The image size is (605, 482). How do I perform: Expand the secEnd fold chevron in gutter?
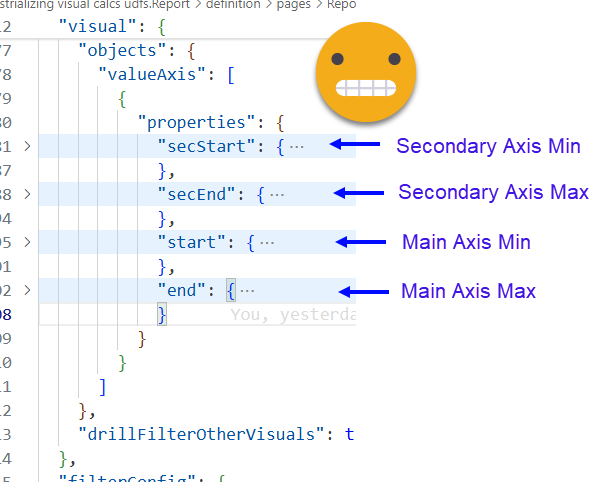click(27, 194)
